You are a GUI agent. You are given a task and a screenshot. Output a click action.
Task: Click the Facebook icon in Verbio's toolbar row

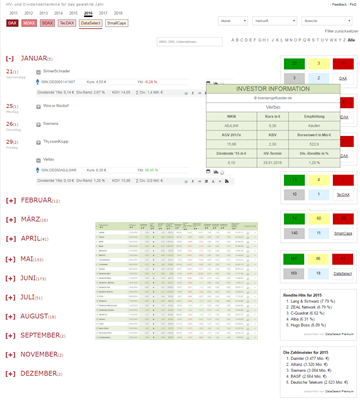(193, 181)
